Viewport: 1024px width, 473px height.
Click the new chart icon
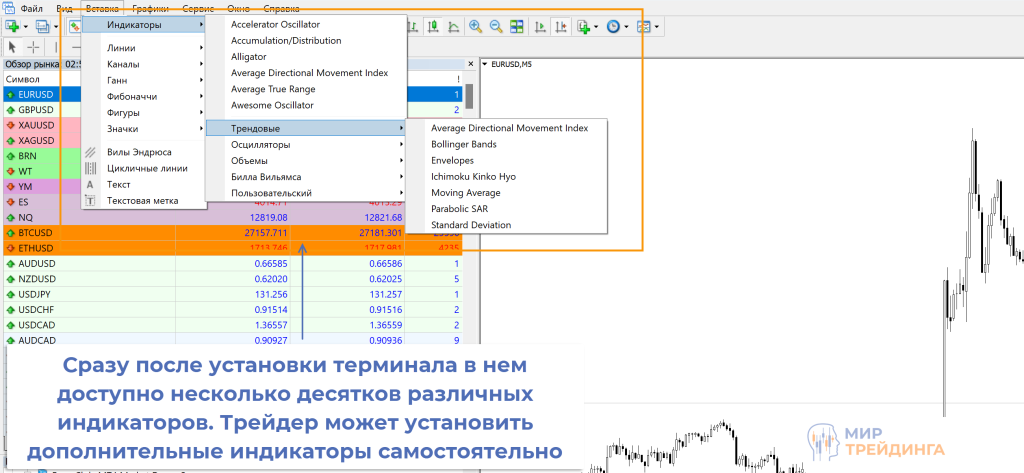[x=12, y=26]
